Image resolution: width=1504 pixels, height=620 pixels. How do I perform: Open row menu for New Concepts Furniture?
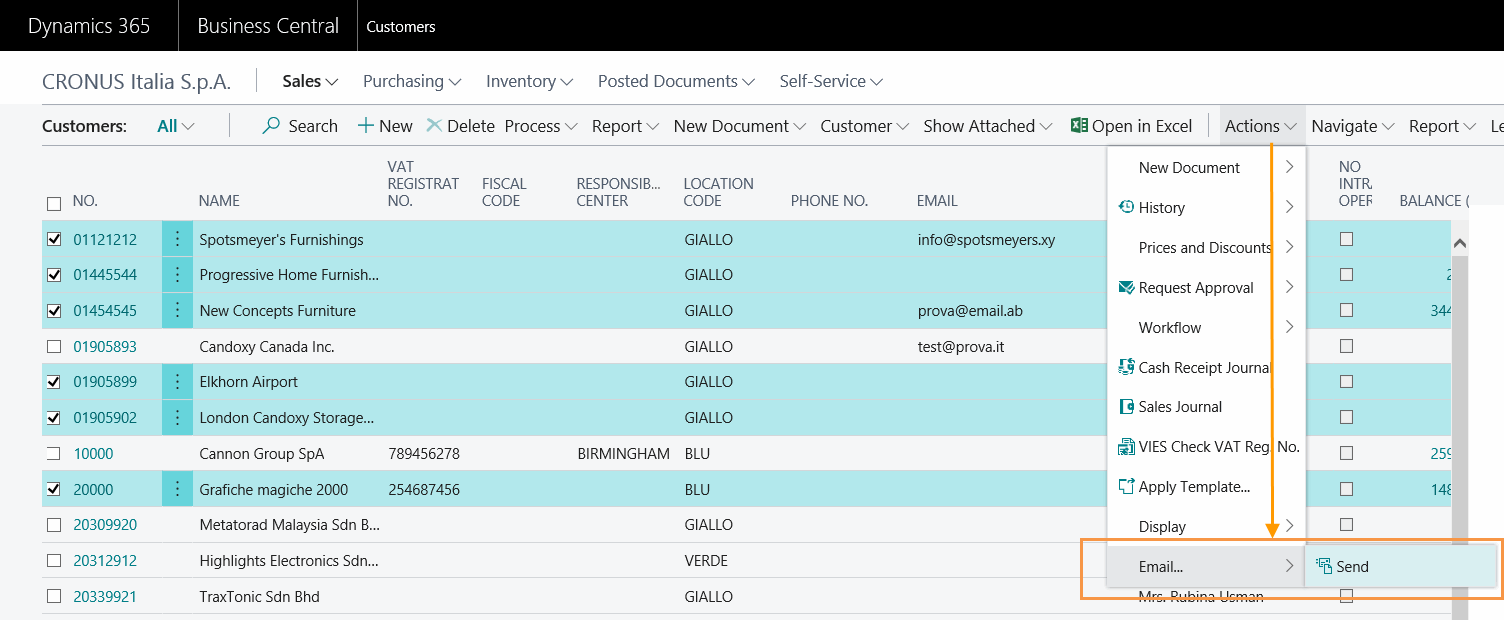pyautogui.click(x=177, y=311)
